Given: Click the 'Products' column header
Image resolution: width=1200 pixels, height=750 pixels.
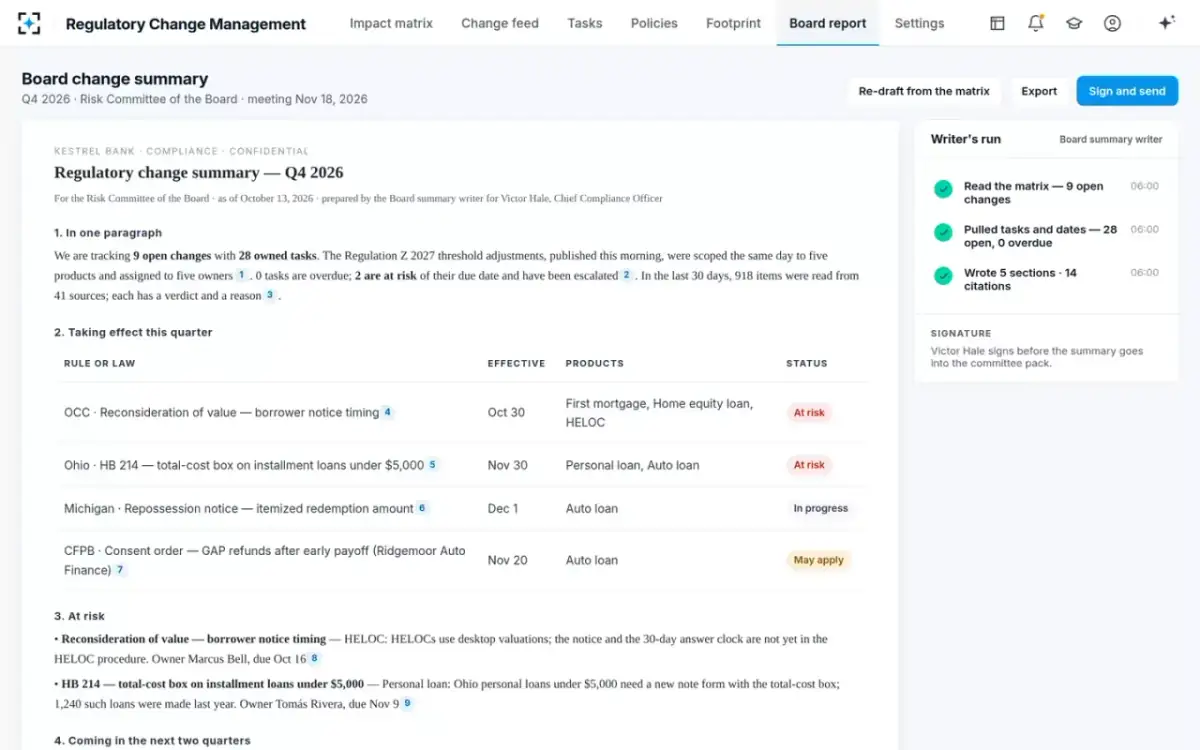Looking at the screenshot, I should pos(595,363).
